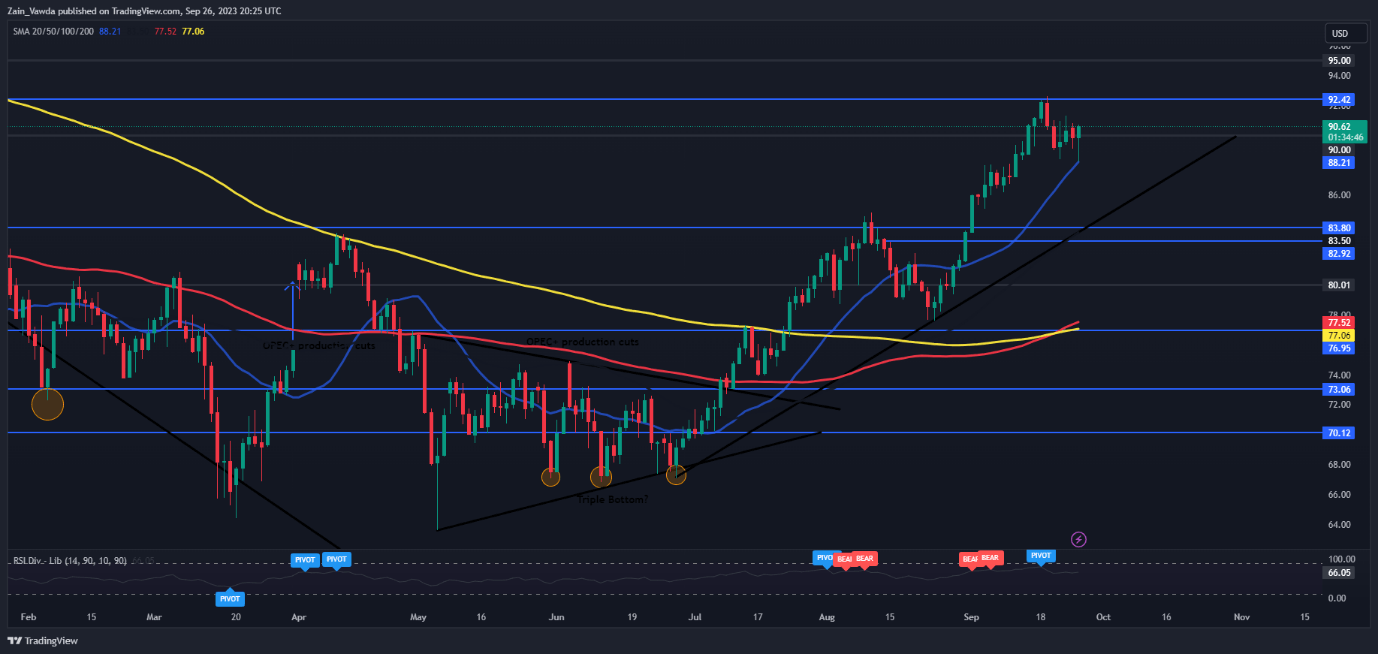The width and height of the screenshot is (1378, 654).
Task: Click the purple lightning bolt event icon
Action: 1078,540
